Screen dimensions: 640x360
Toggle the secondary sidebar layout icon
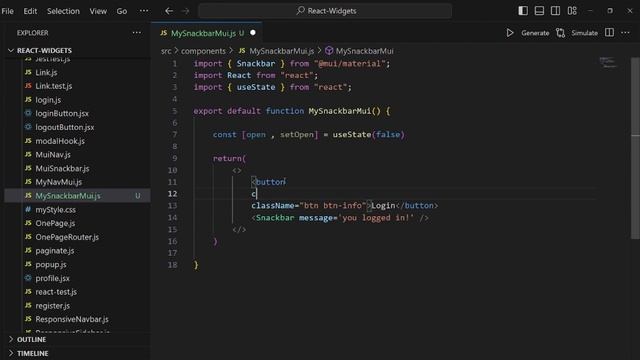[x=556, y=11]
